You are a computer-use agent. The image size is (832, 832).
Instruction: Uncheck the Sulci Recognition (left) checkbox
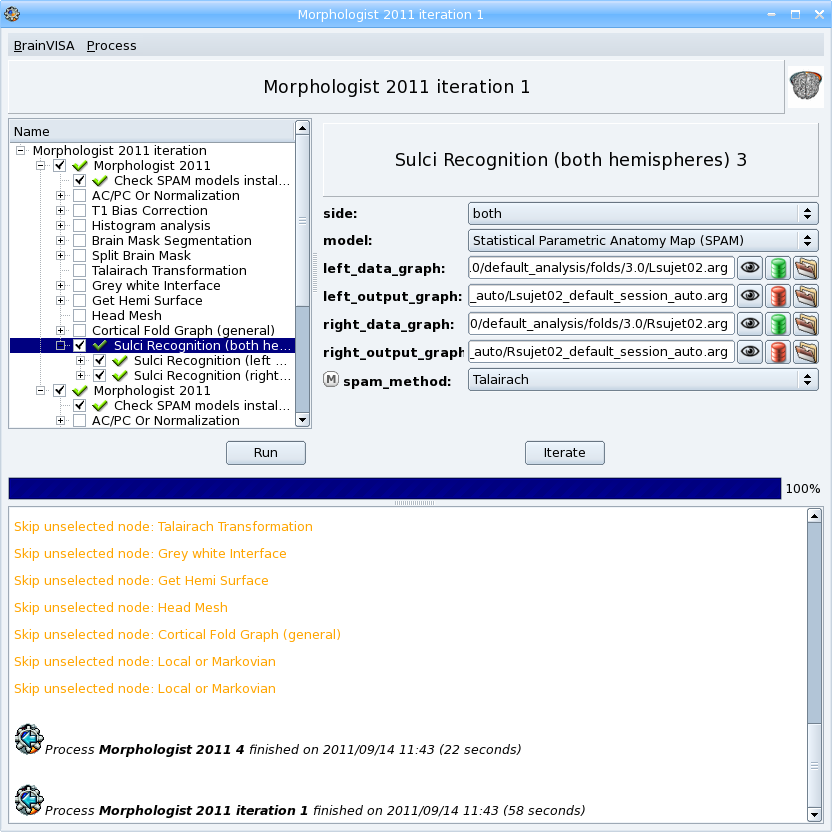pyautogui.click(x=98, y=360)
